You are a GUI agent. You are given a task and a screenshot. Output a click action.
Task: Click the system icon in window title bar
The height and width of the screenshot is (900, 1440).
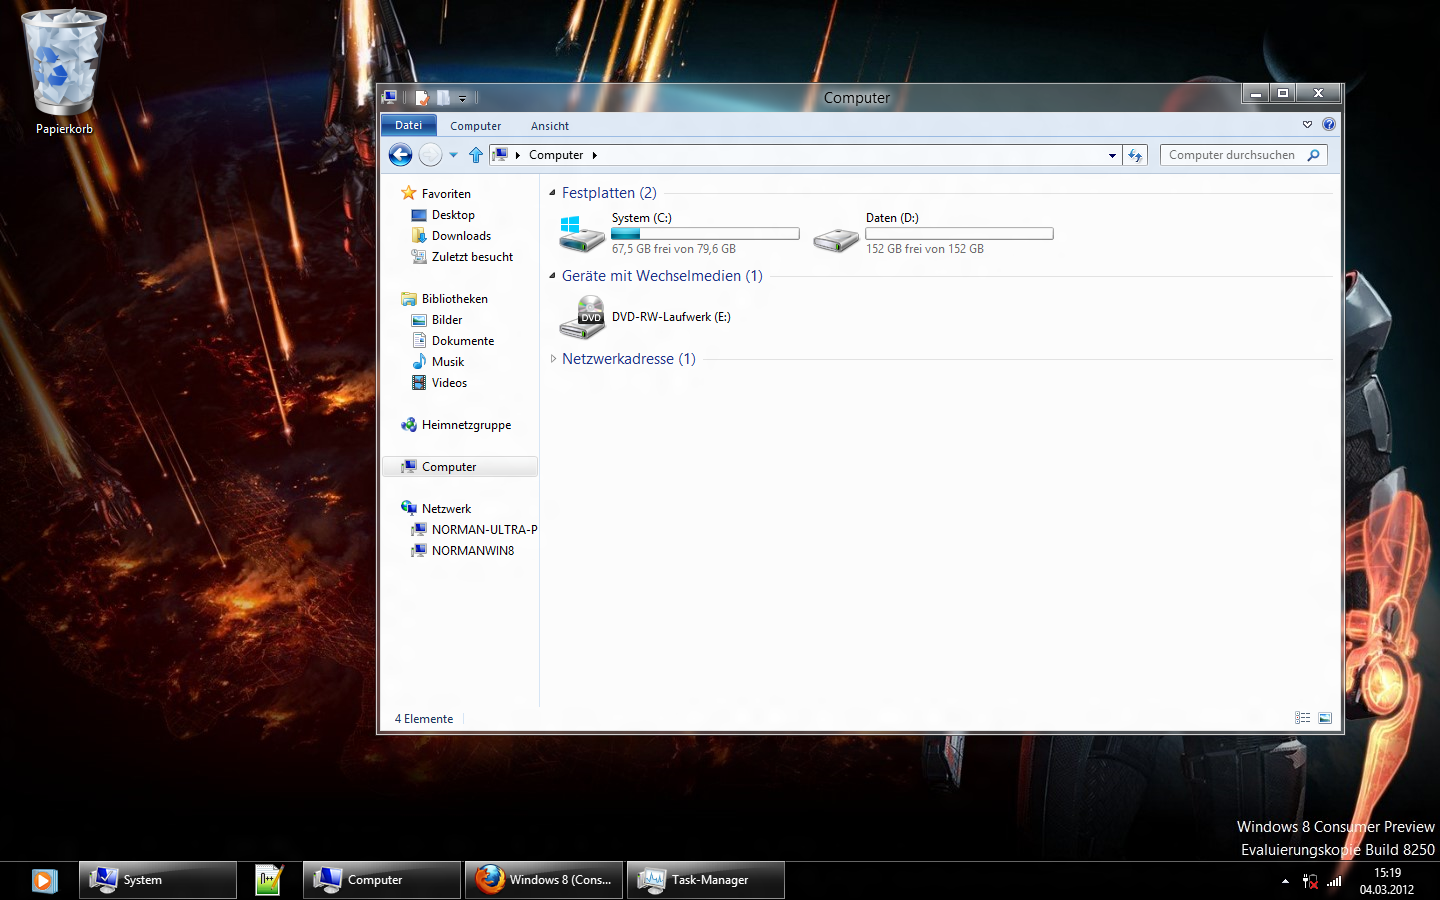click(390, 97)
